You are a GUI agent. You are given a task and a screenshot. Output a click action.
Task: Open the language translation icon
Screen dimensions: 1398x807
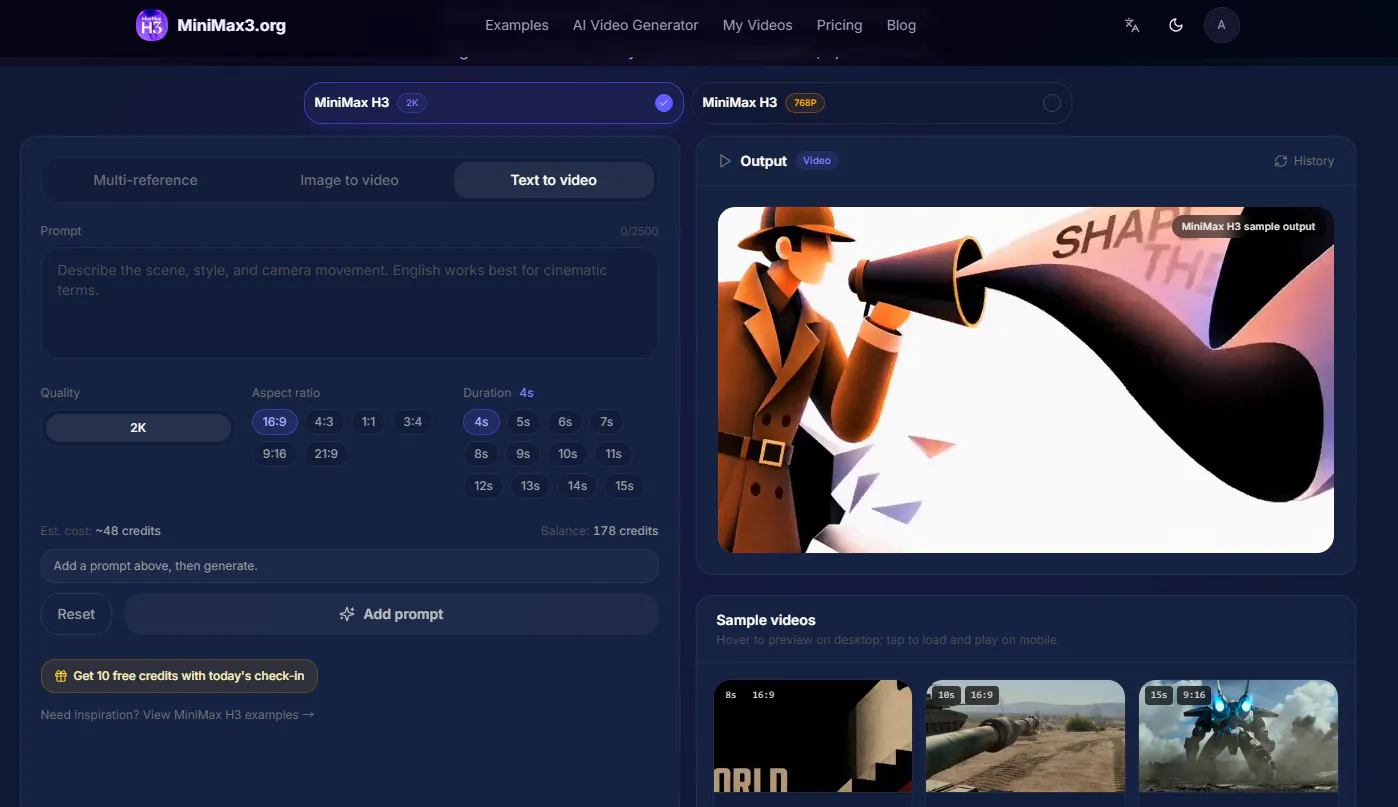tap(1132, 25)
